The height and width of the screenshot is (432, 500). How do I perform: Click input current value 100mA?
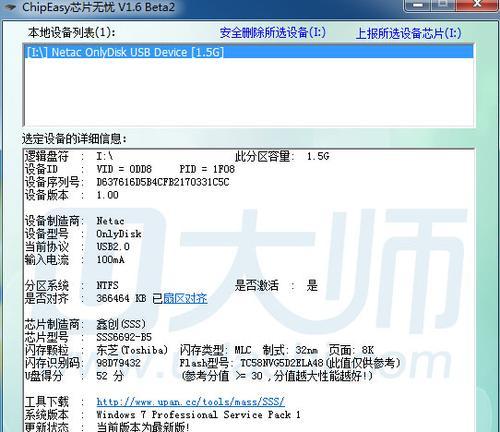[x=110, y=259]
